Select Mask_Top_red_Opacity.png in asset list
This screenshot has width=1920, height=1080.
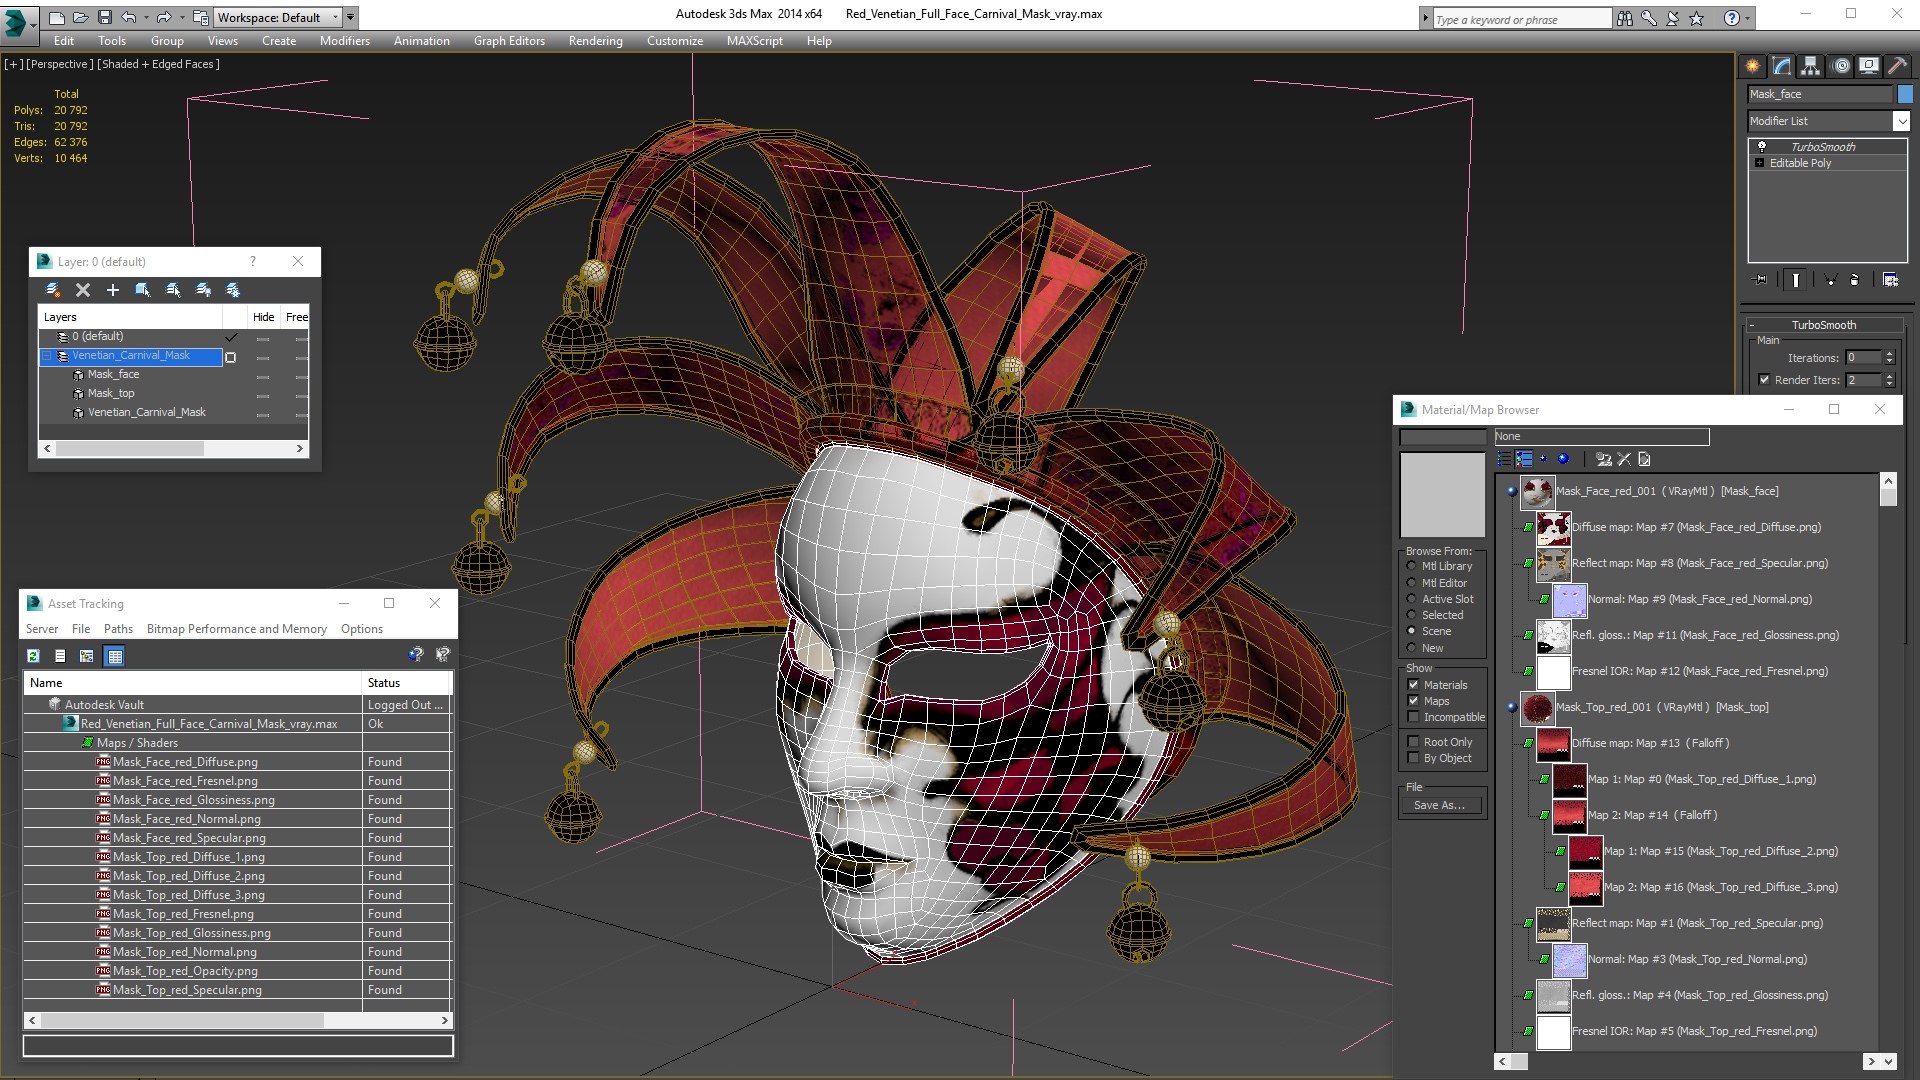coord(185,971)
